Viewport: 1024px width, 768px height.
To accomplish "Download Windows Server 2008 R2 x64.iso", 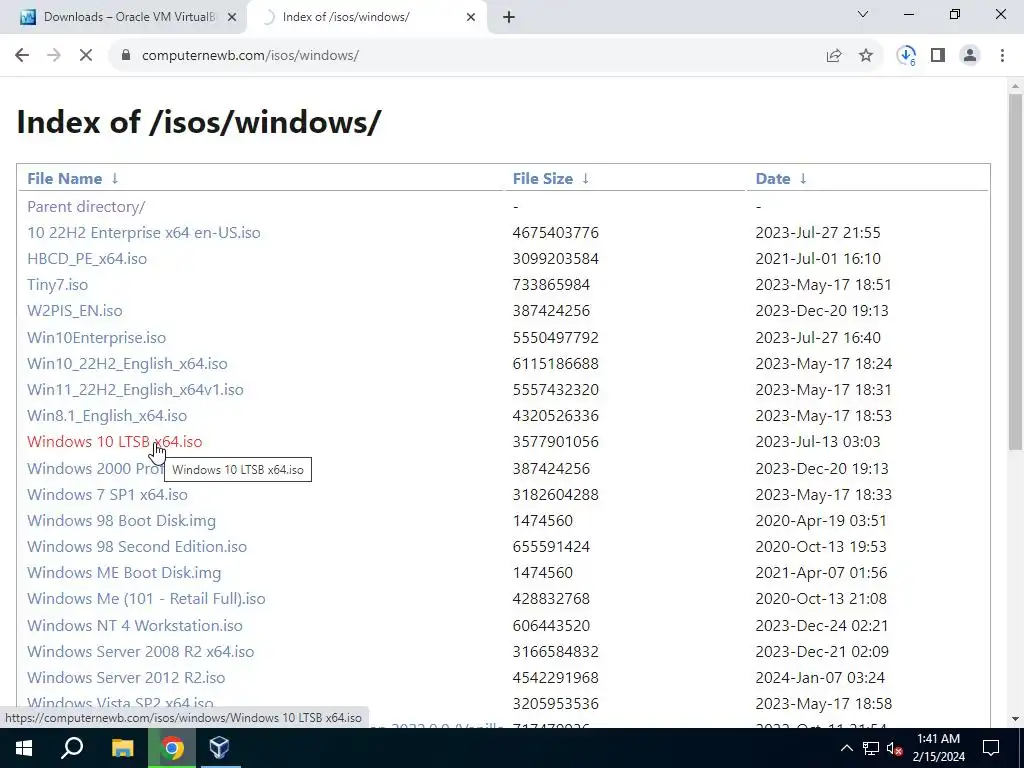I will coord(140,652).
